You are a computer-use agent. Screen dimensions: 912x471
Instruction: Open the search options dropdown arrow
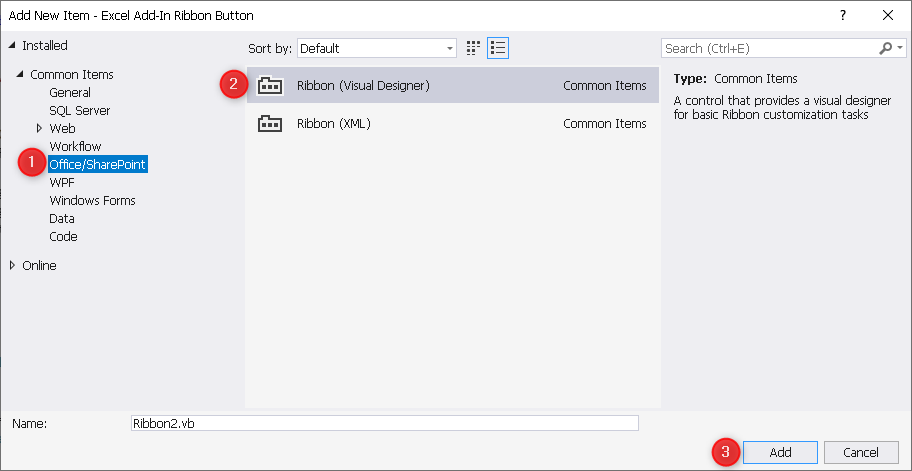pos(900,48)
